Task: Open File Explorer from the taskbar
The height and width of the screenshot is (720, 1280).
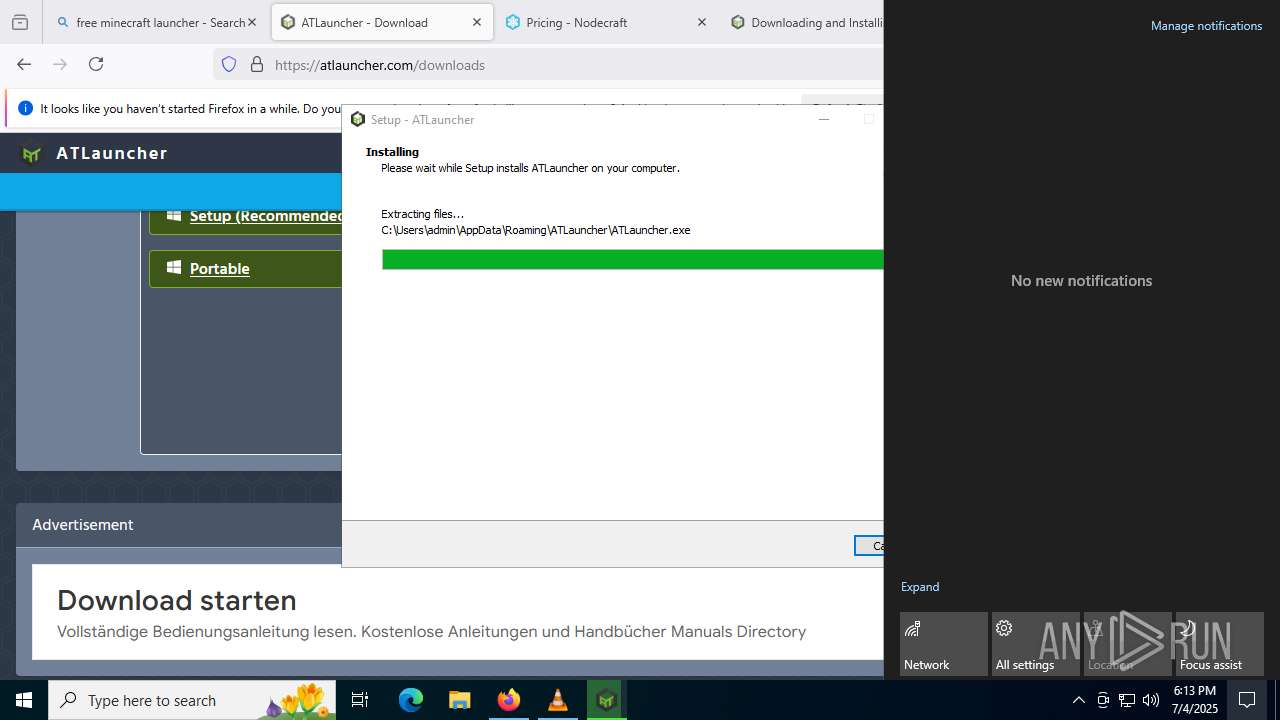Action: [459, 700]
